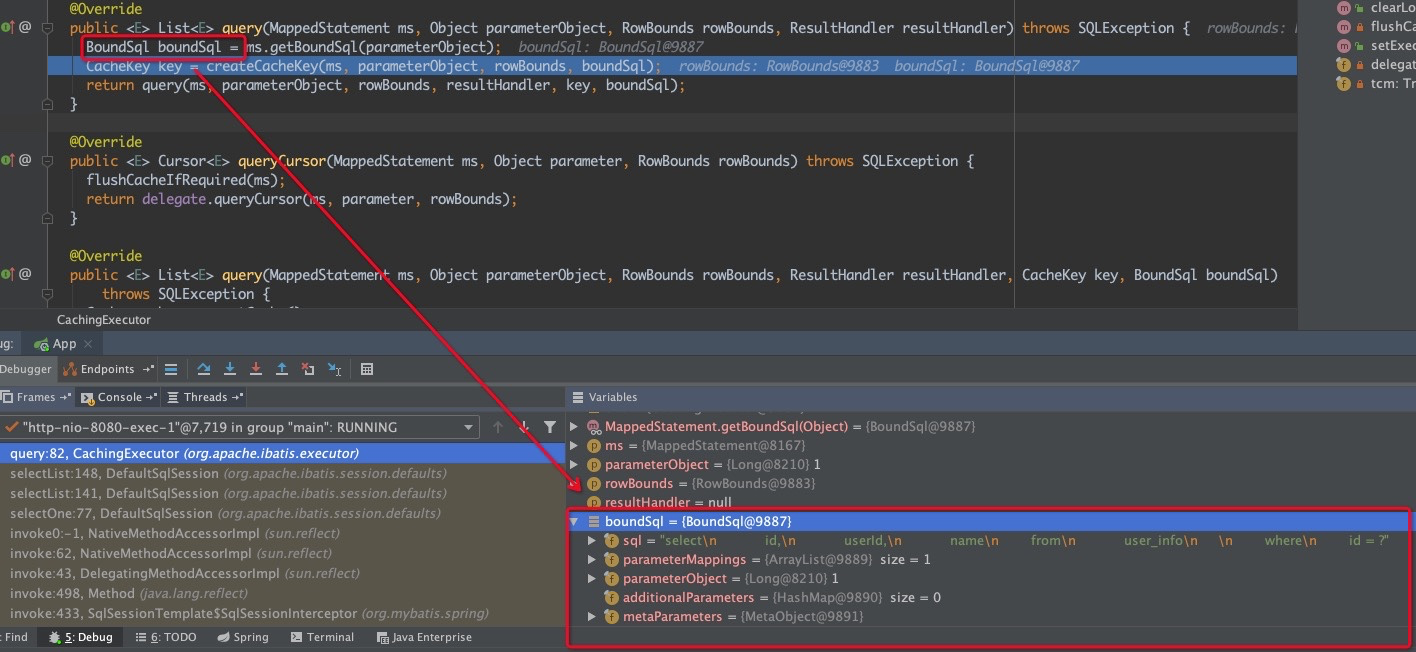The height and width of the screenshot is (652, 1416).
Task: Select frame invoke:433, SqlSessionTemplate$SqlSessionInterceptor
Action: [x=282, y=613]
